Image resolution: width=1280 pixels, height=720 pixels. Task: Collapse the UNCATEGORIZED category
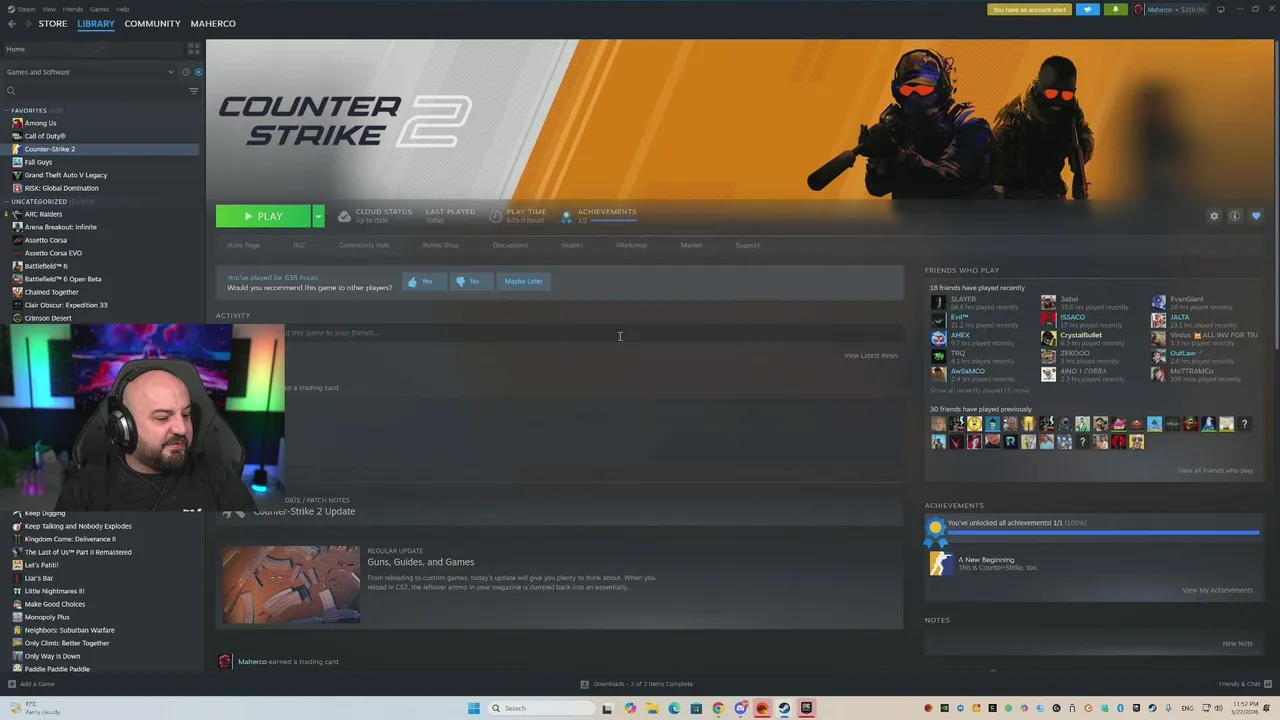pos(7,201)
